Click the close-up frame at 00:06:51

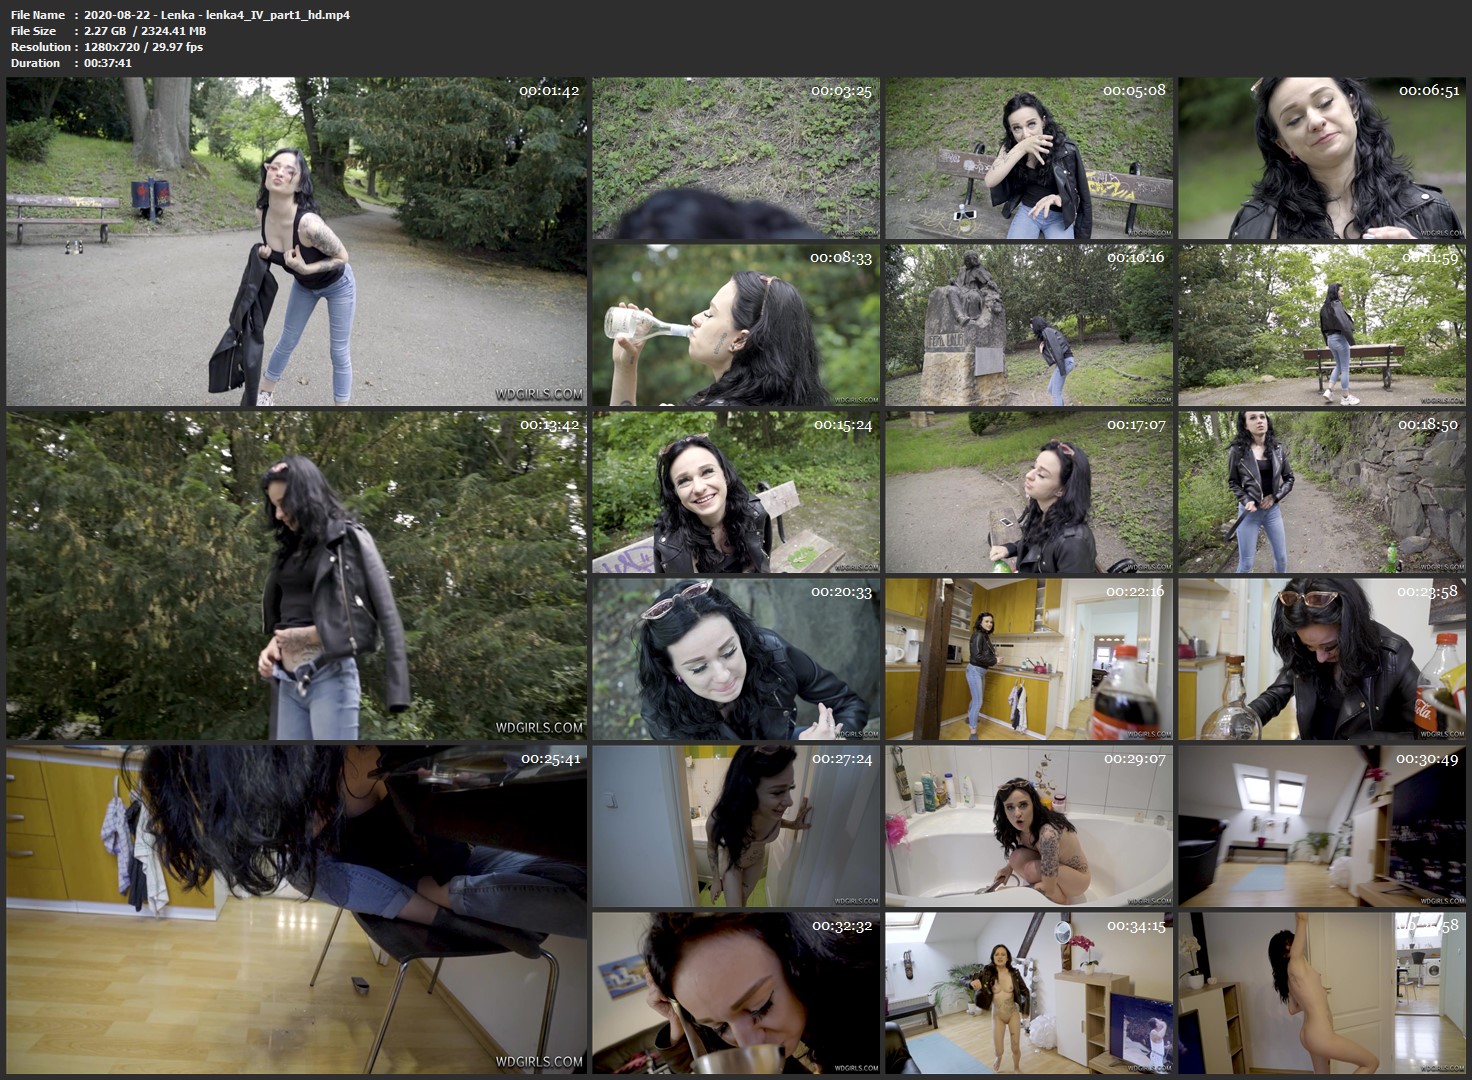point(1321,158)
